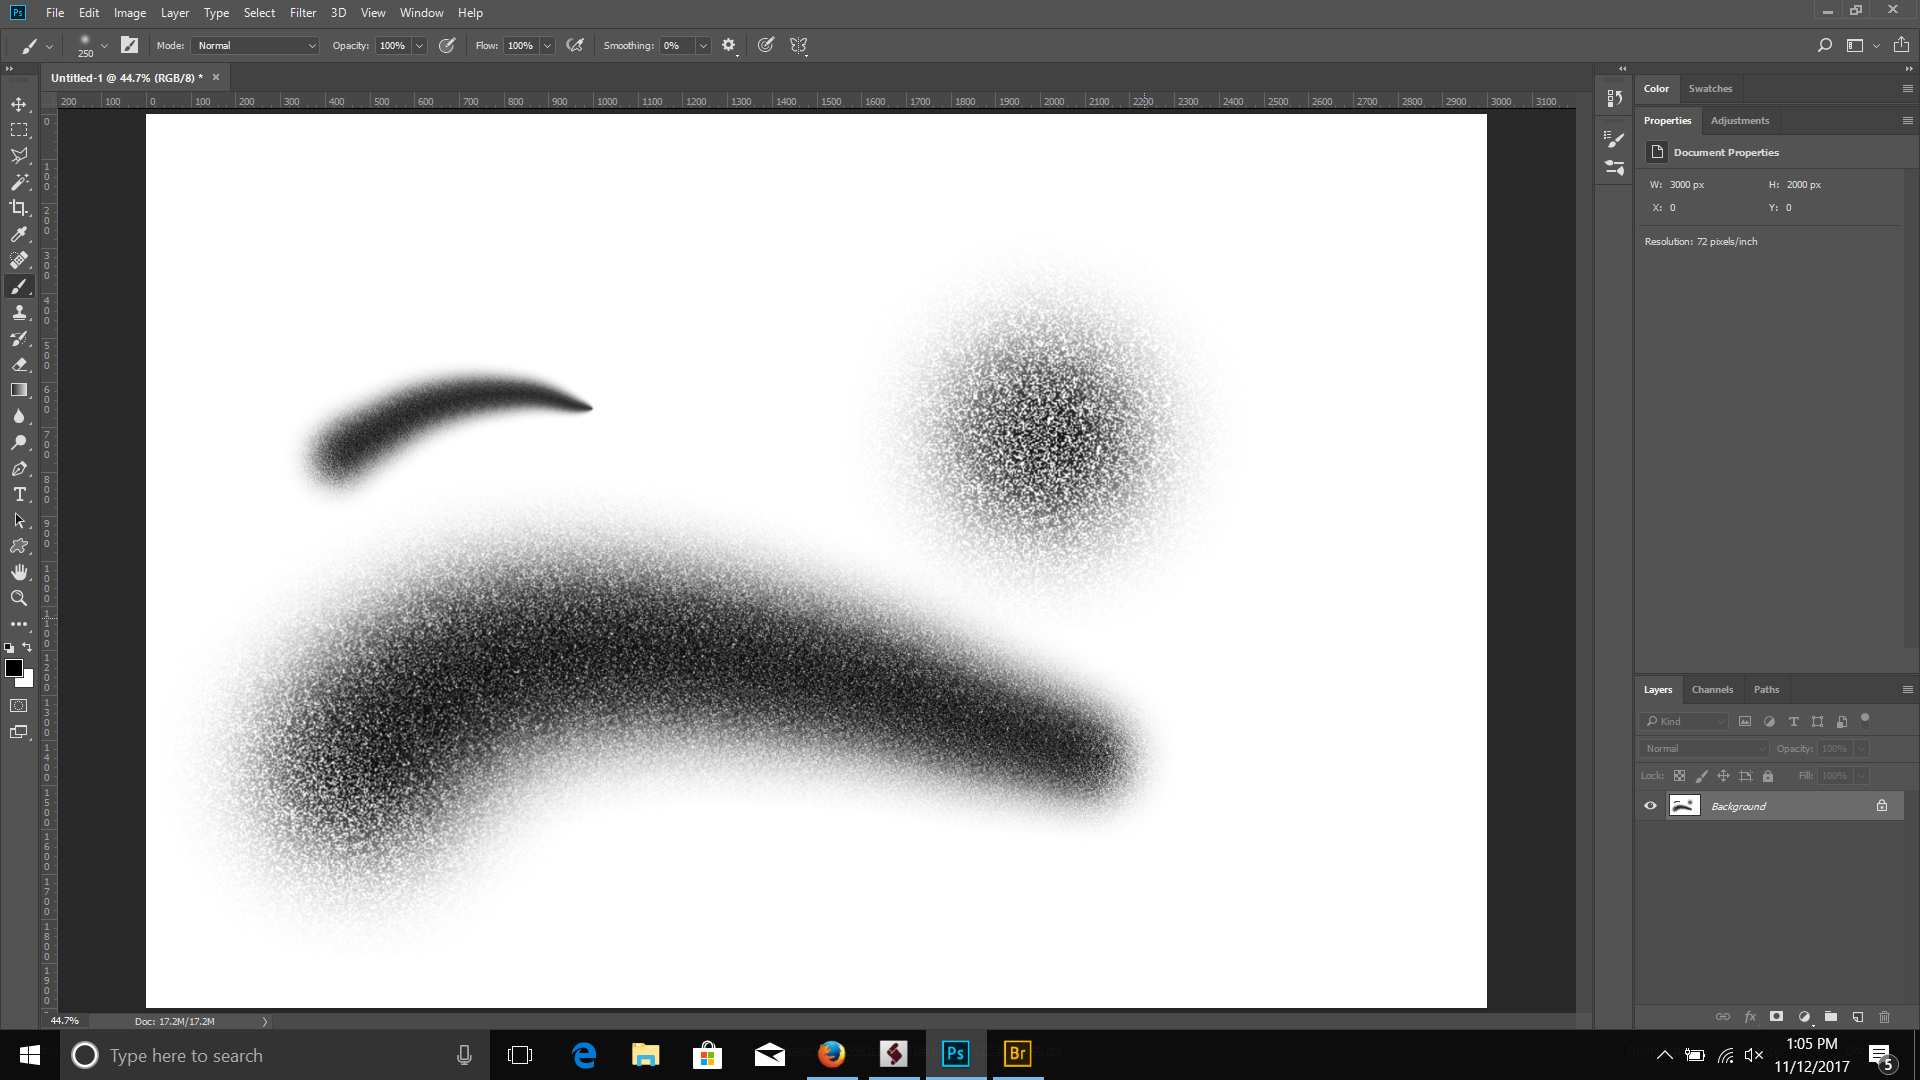Click on Background layer thumbnail

point(1685,806)
